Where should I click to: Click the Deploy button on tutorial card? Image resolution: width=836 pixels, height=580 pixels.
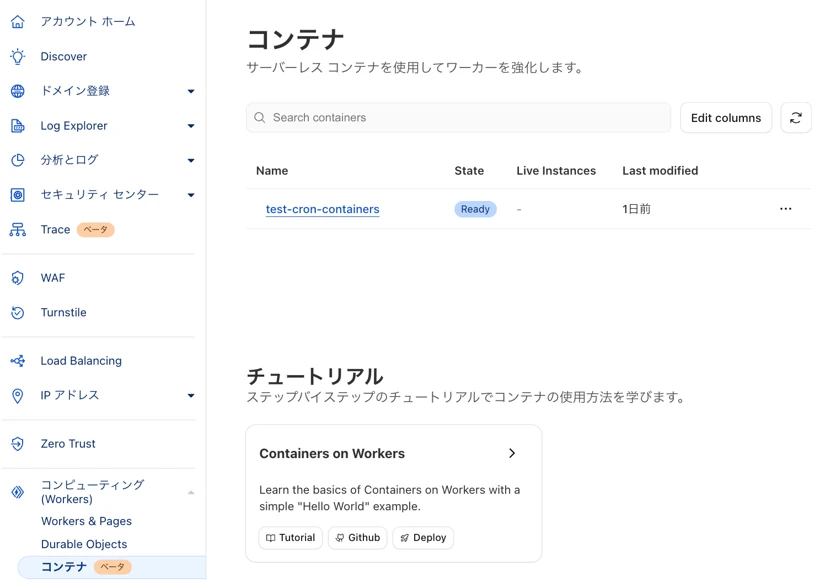[423, 538]
